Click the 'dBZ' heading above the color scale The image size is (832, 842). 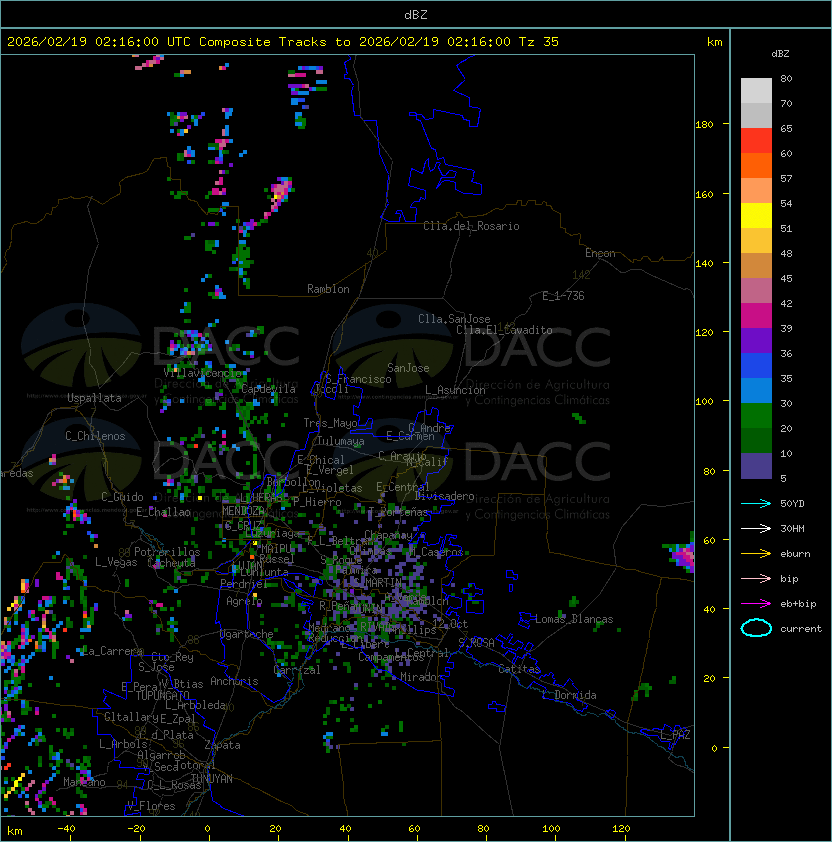[x=780, y=54]
